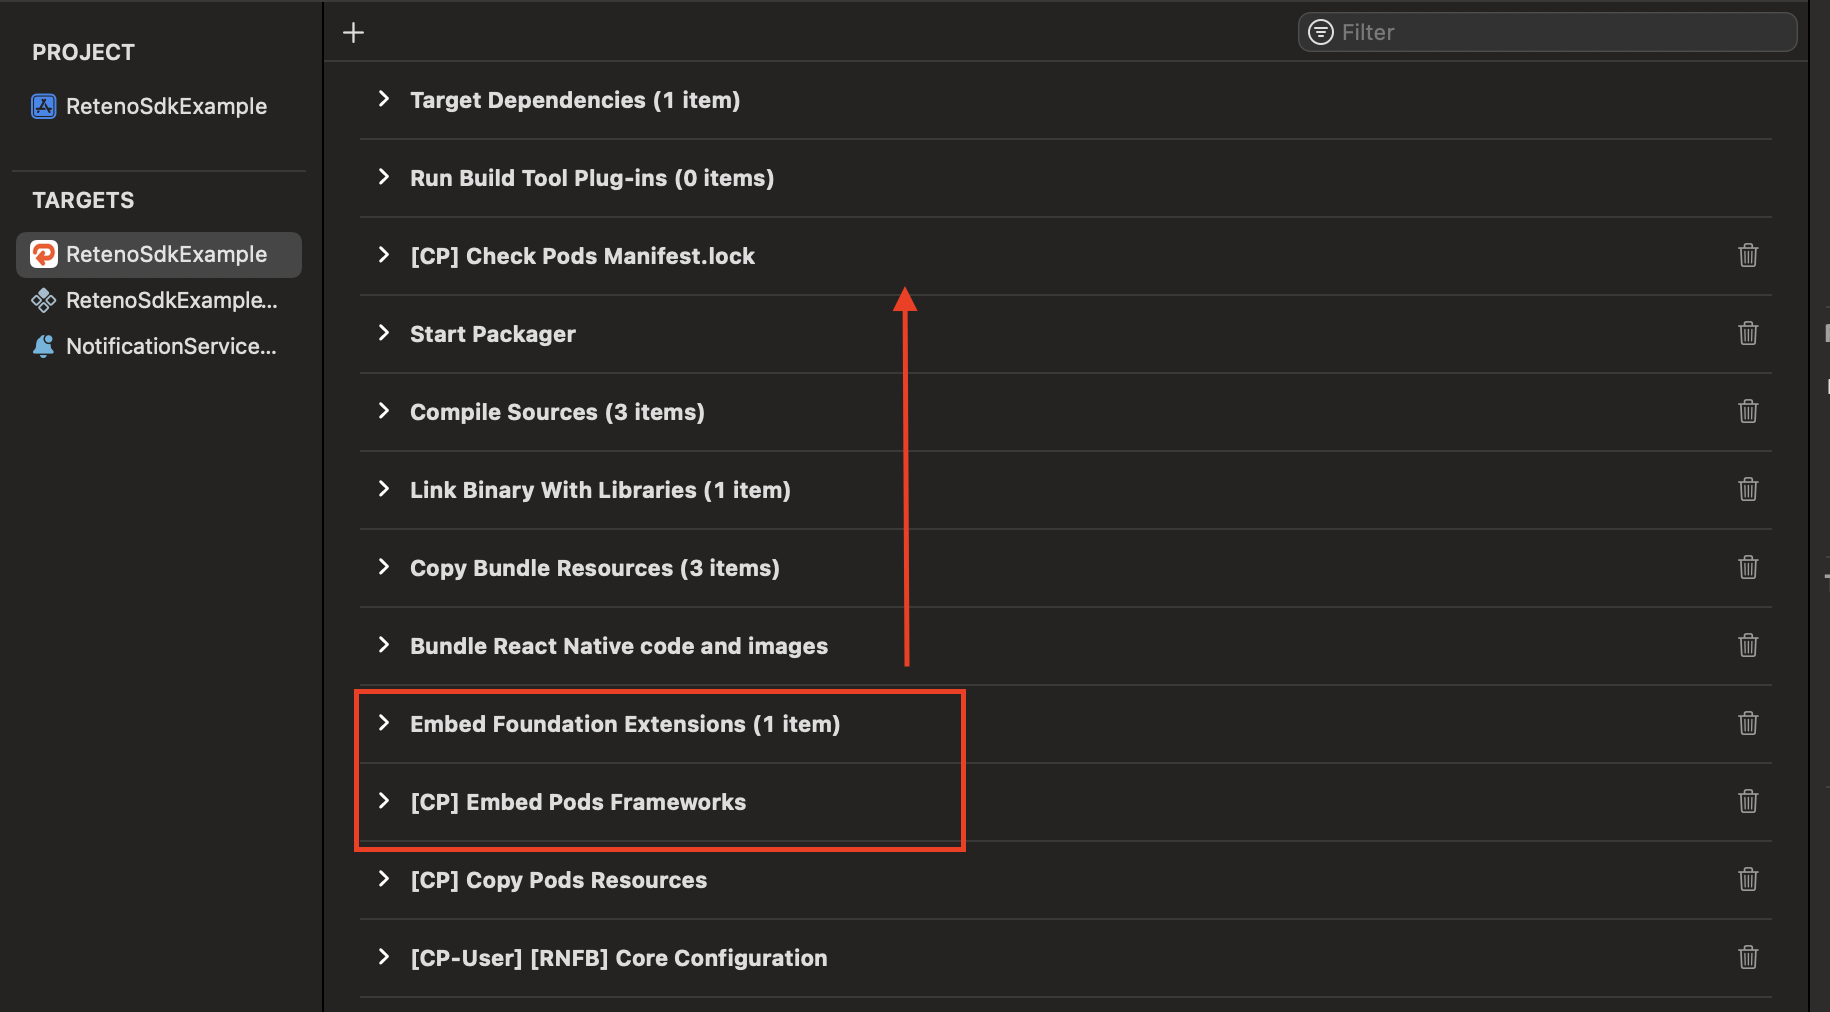Delete the Embed Pods Frameworks phase
Screen dimensions: 1830x1012
point(1748,801)
